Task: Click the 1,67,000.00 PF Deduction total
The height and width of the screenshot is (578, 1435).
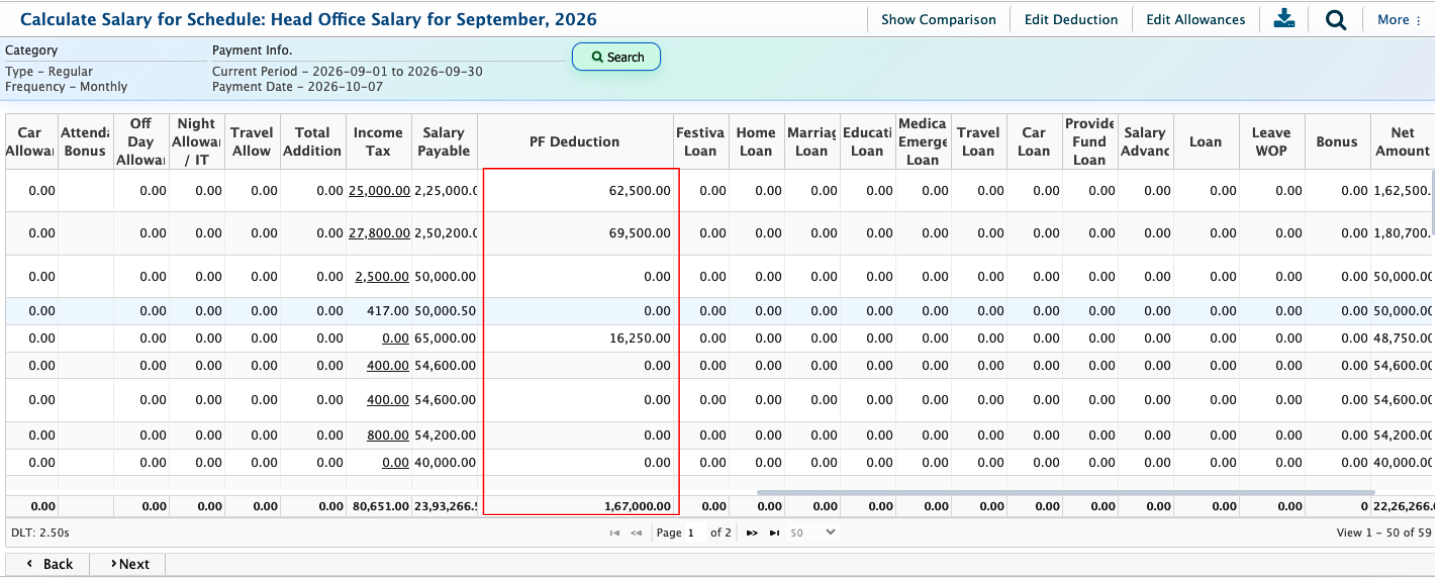Action: click(x=575, y=506)
